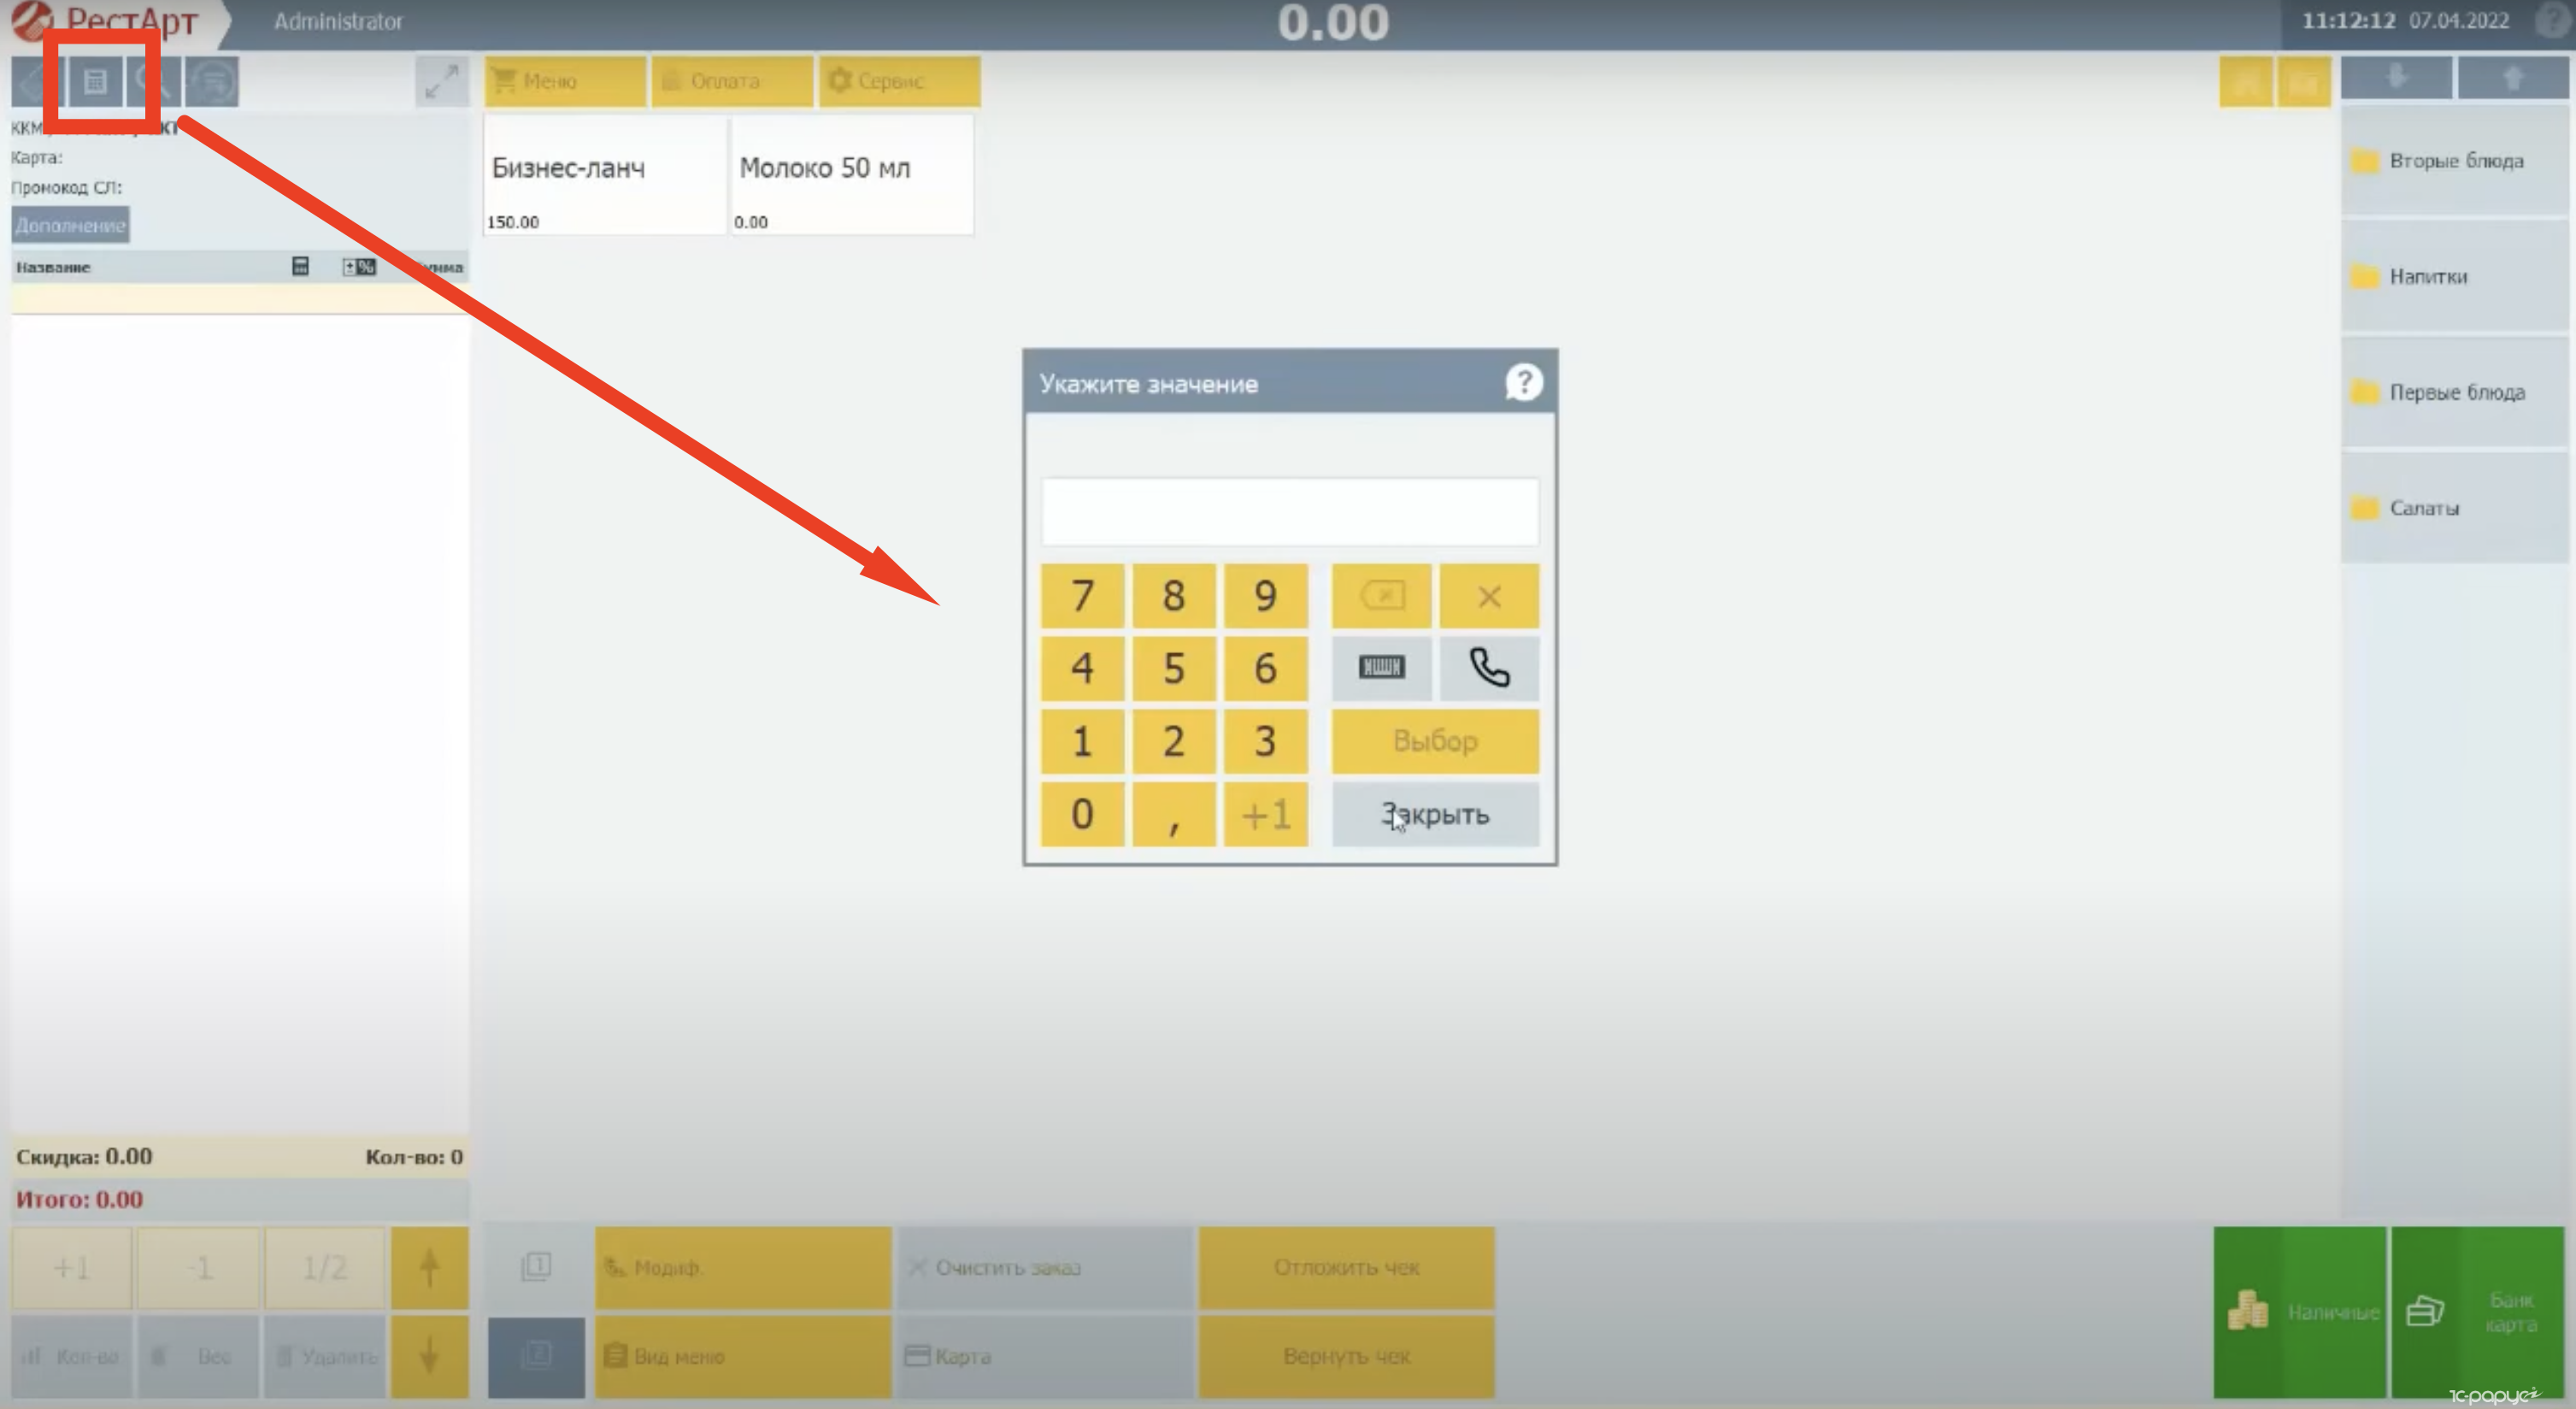Open the Оплата tab
The height and width of the screenshot is (1409, 2576).
(732, 81)
